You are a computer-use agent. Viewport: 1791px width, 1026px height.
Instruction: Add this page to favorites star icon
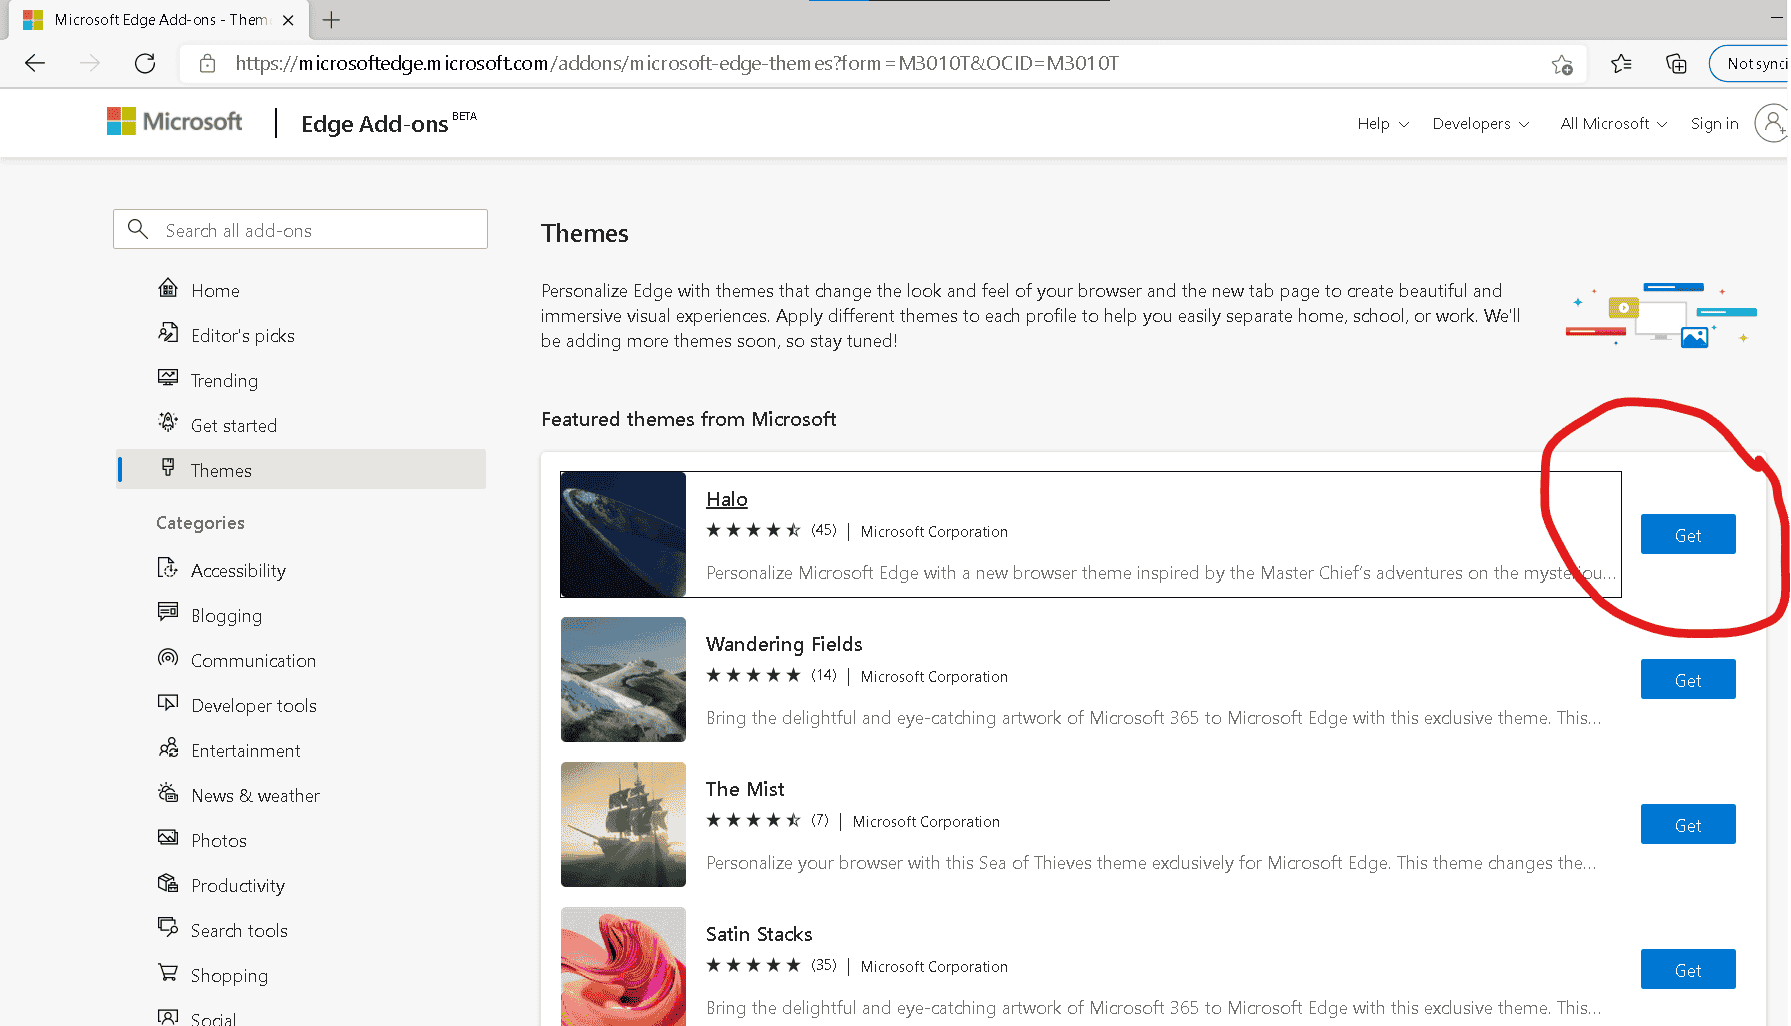pos(1561,64)
